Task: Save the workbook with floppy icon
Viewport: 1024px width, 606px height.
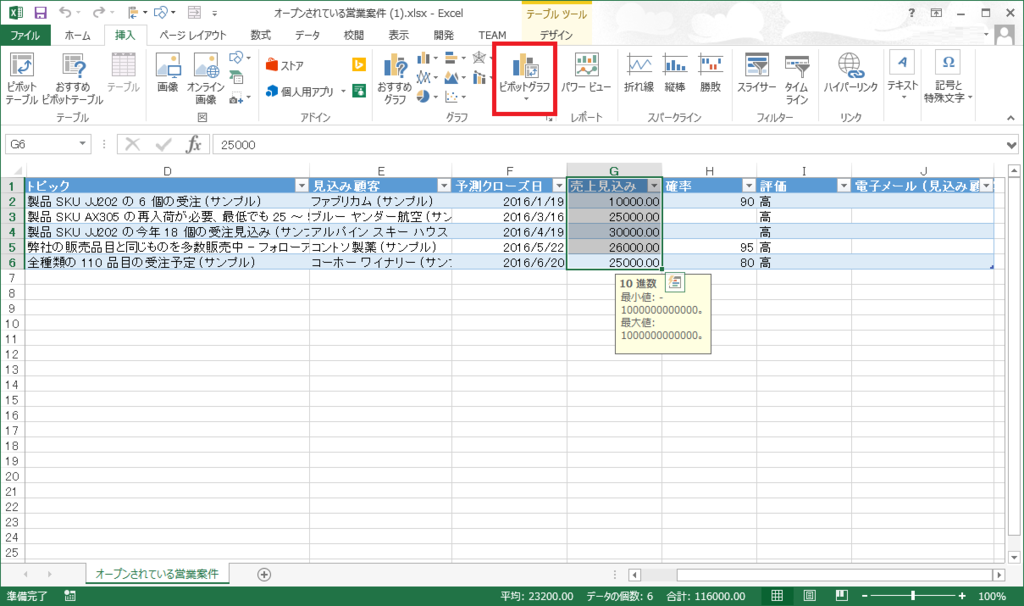Action: [40, 12]
